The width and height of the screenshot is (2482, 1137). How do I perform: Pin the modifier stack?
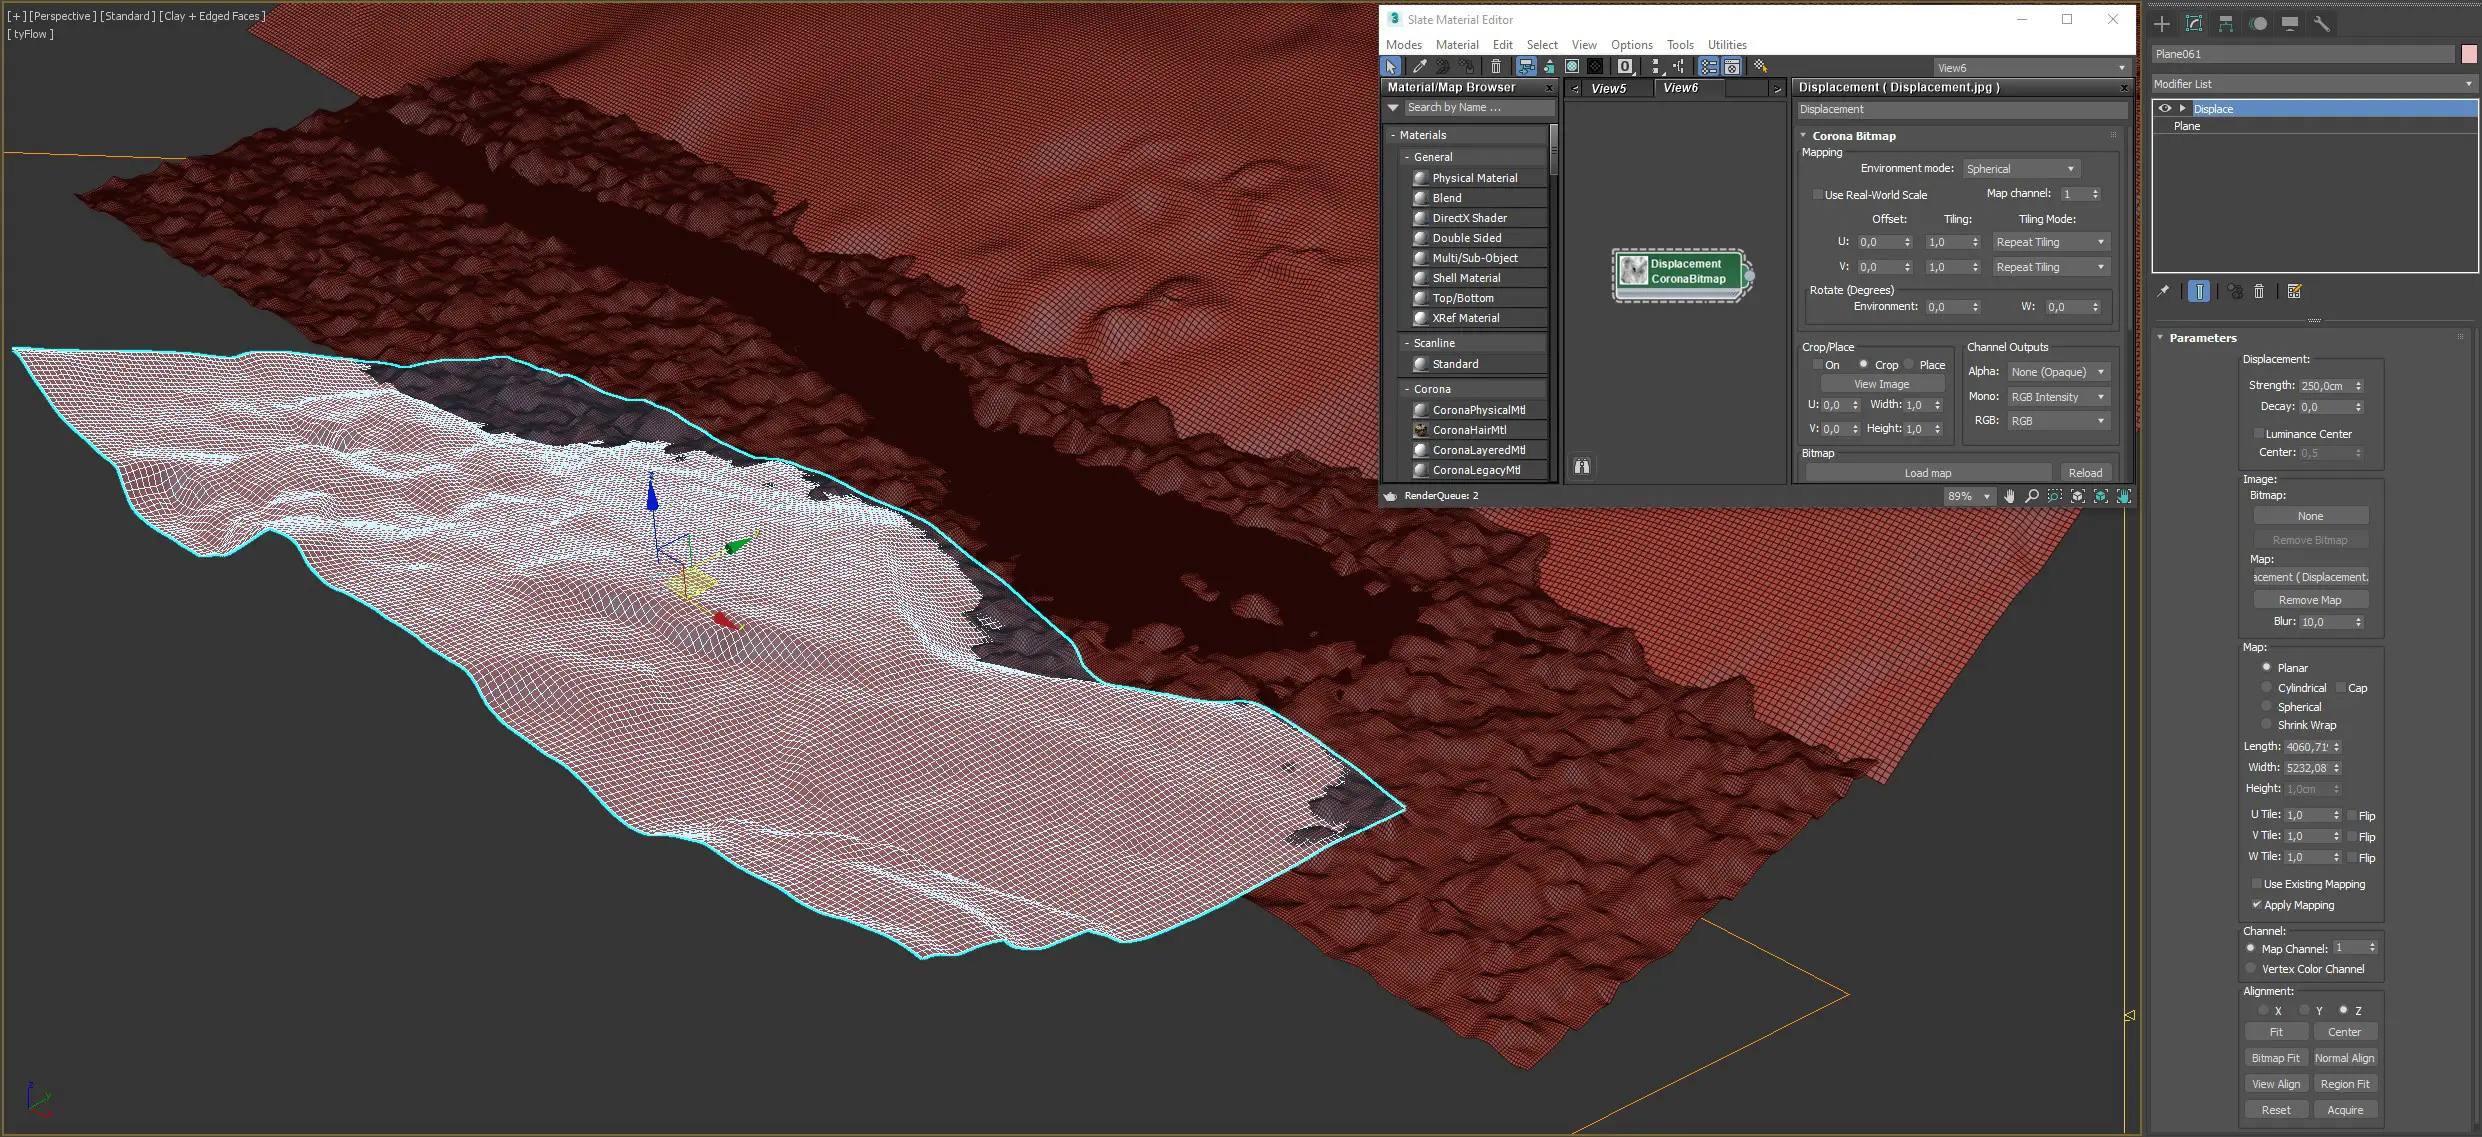[2164, 291]
